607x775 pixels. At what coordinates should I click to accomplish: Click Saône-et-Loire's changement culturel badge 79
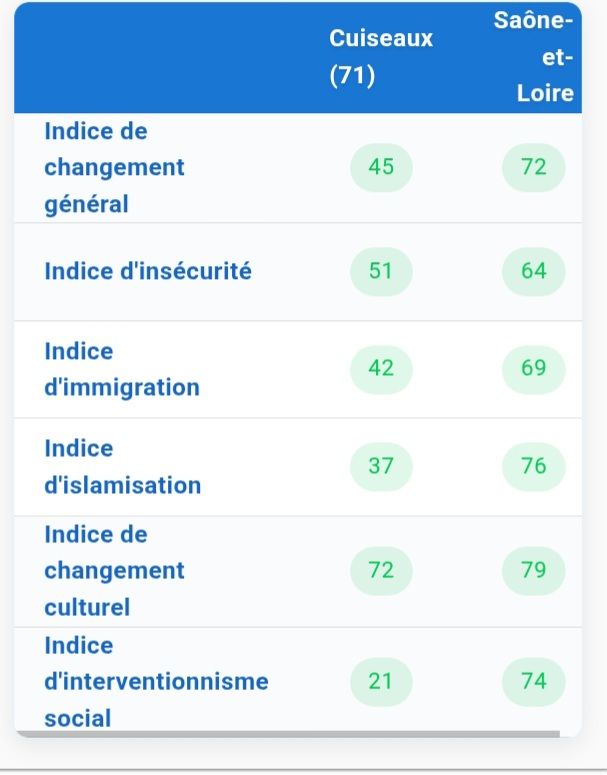point(534,571)
